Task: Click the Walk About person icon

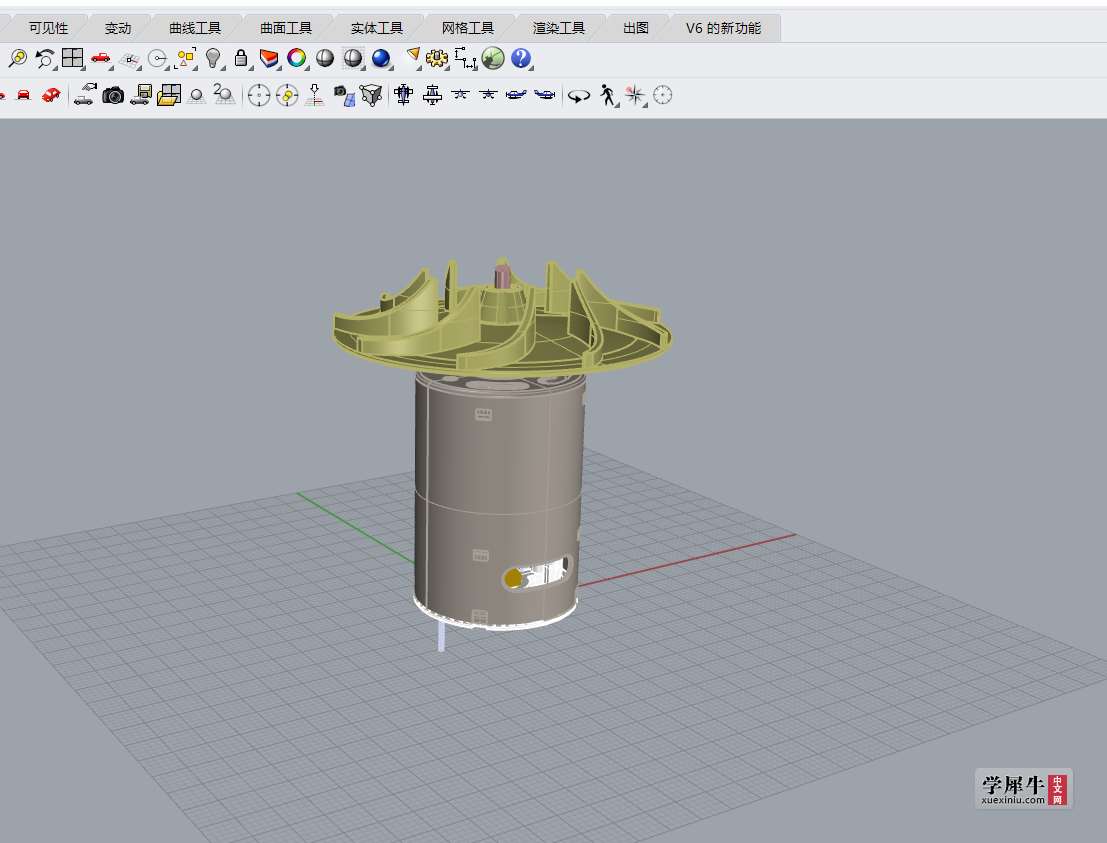Action: click(x=607, y=95)
